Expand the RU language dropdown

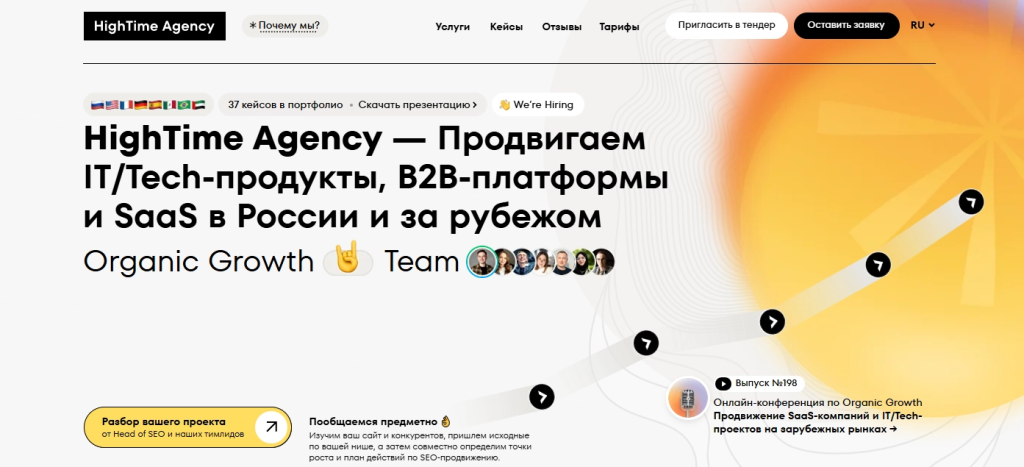[922, 25]
